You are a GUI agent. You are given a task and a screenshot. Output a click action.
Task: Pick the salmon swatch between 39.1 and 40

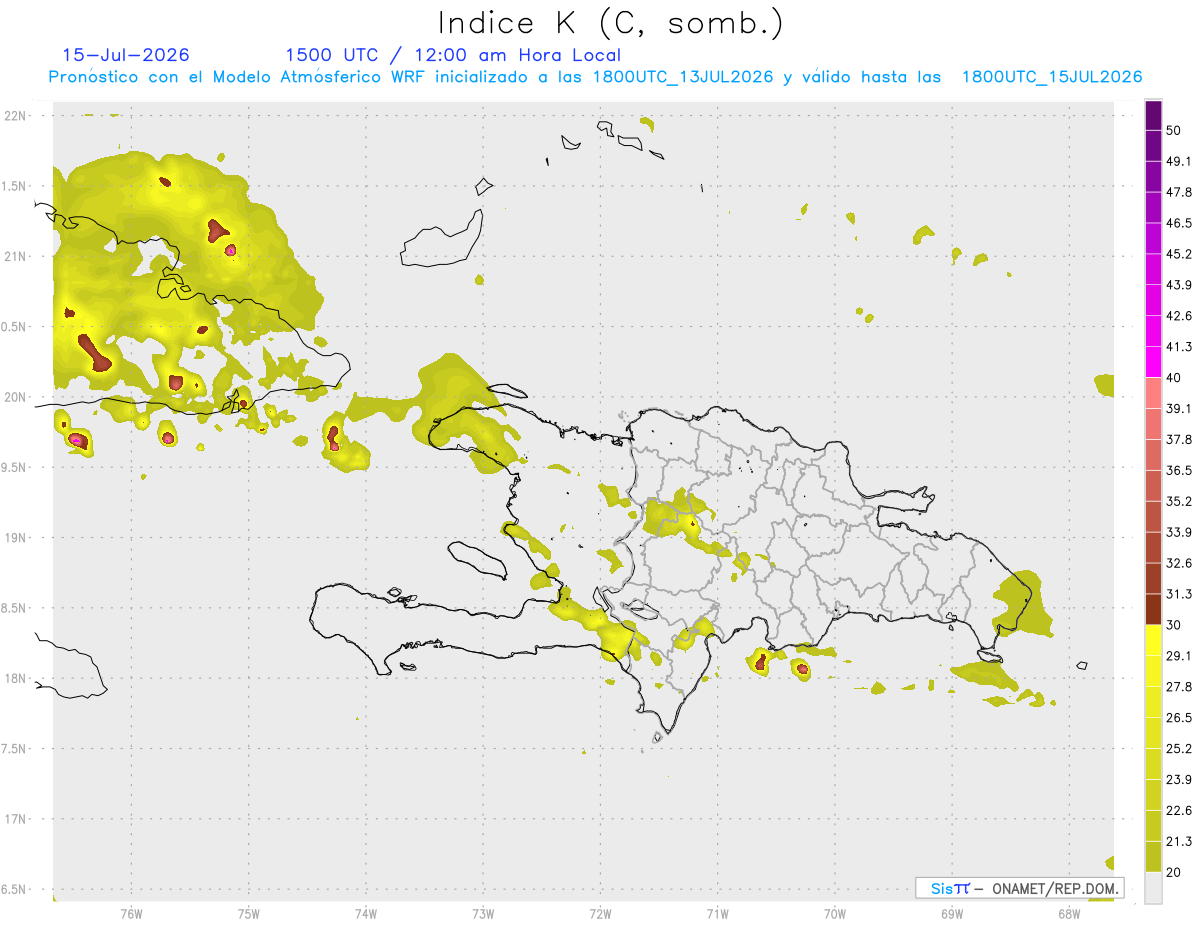pos(1154,393)
